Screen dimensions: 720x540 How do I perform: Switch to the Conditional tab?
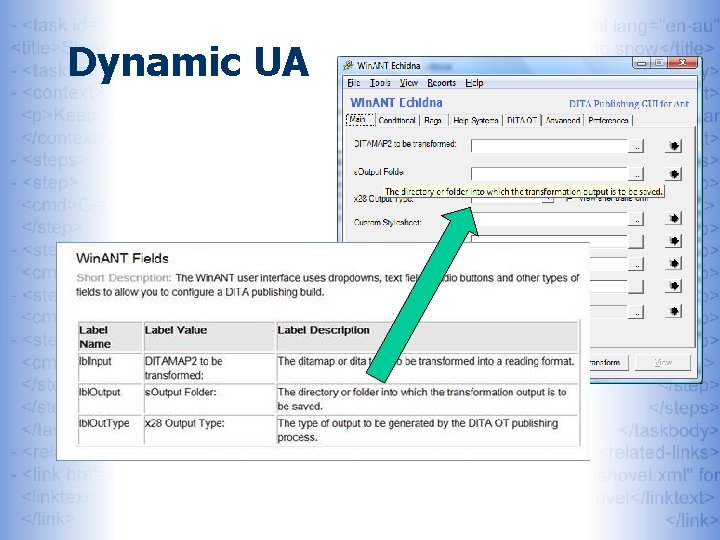(x=397, y=120)
